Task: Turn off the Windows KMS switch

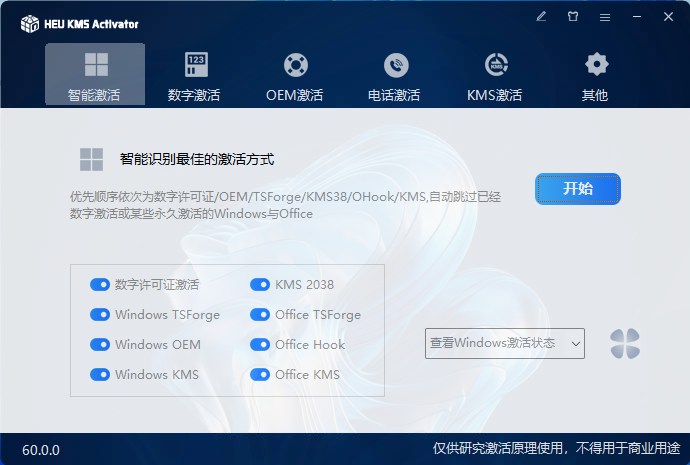Action: [x=100, y=374]
